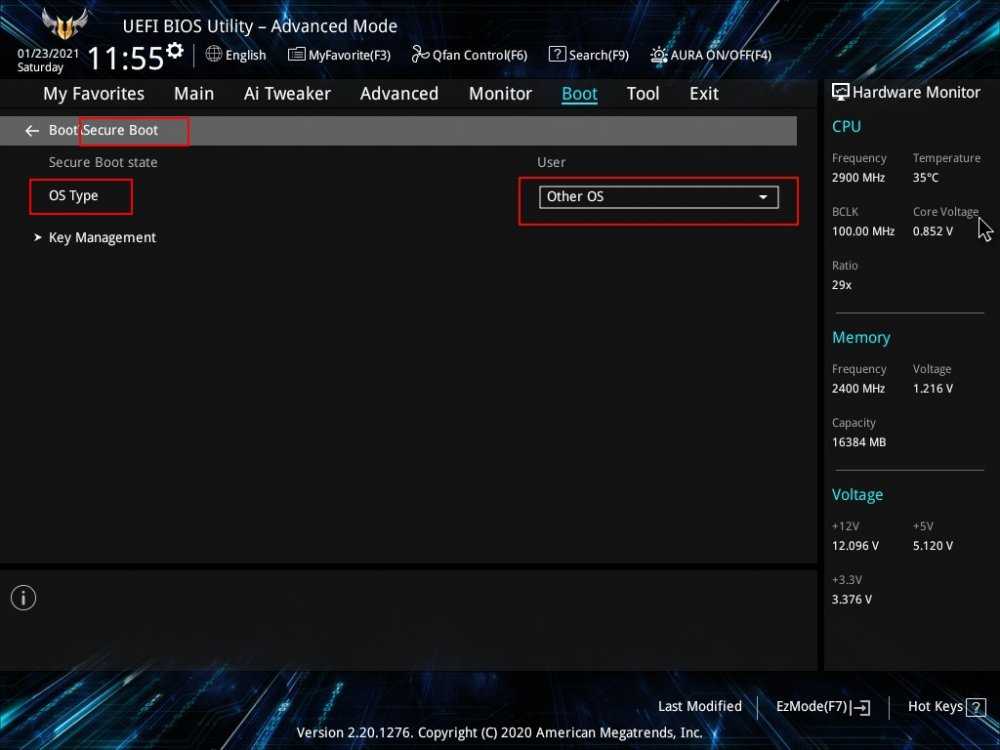Viewport: 1000px width, 750px height.
Task: Click the settings gear next to the clock
Action: [175, 51]
